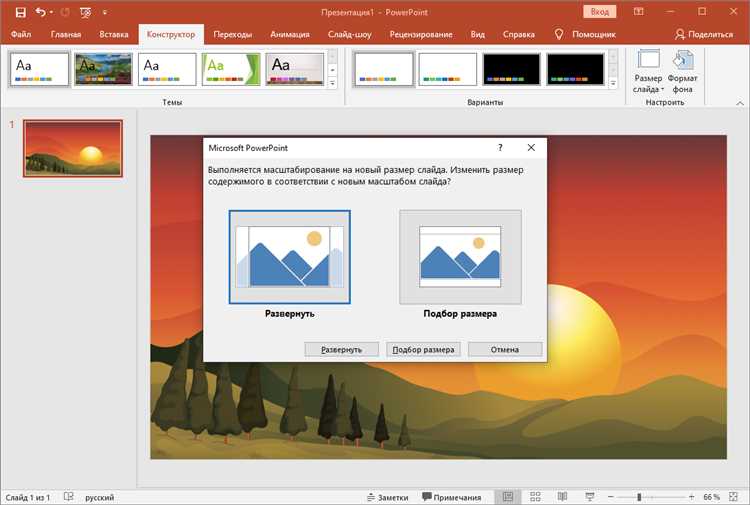Image resolution: width=750 pixels, height=505 pixels.
Task: Click the Подбор размера button
Action: [x=423, y=350]
